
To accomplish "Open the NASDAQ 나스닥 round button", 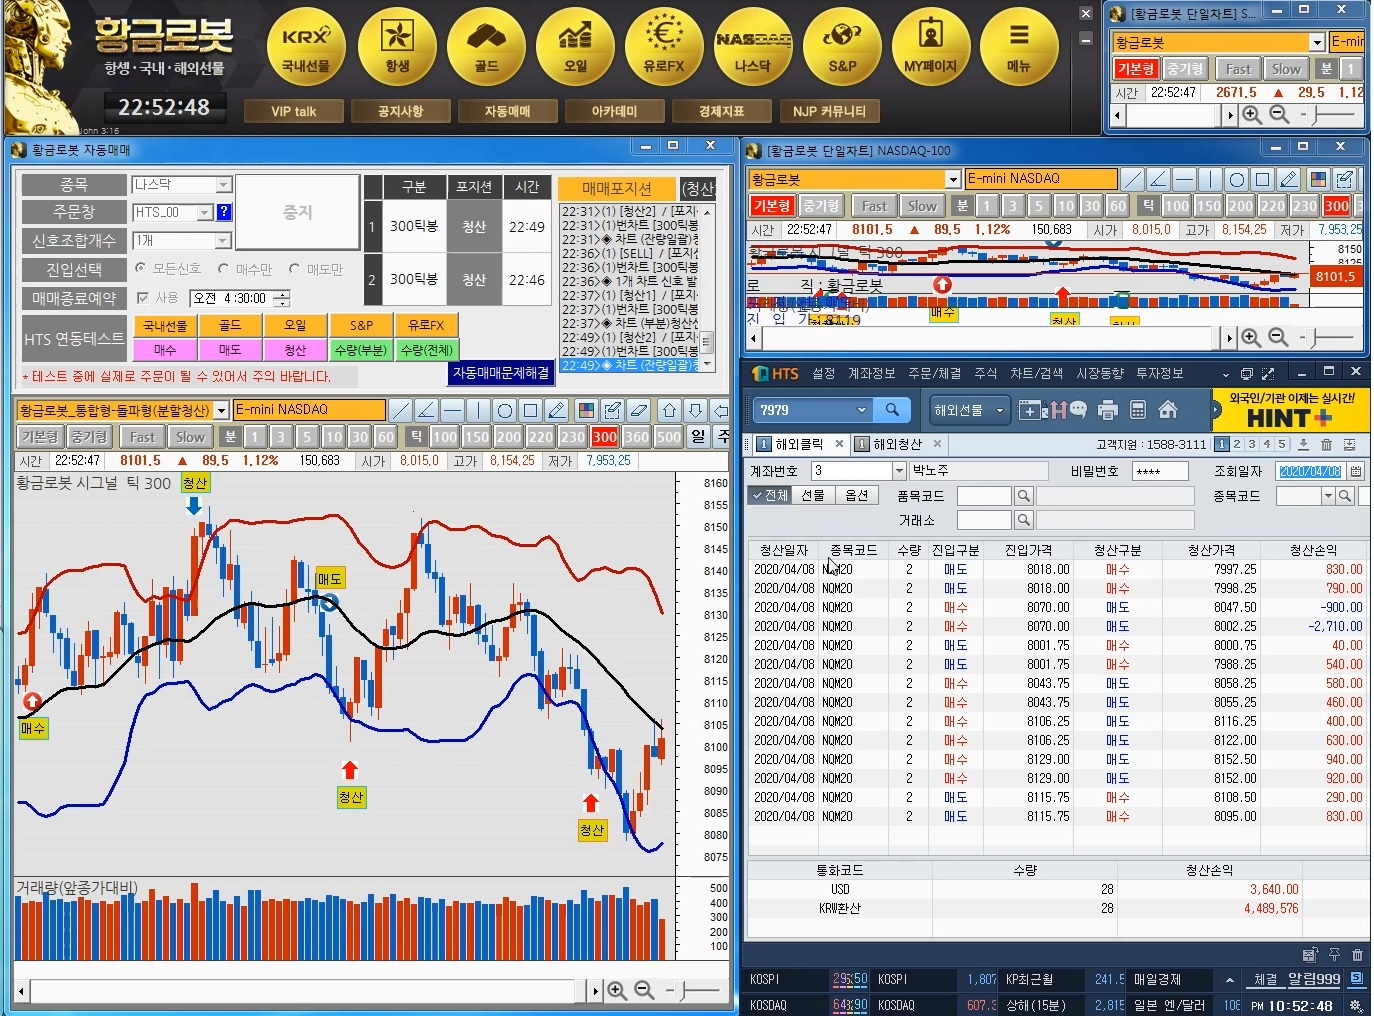I will (x=753, y=47).
